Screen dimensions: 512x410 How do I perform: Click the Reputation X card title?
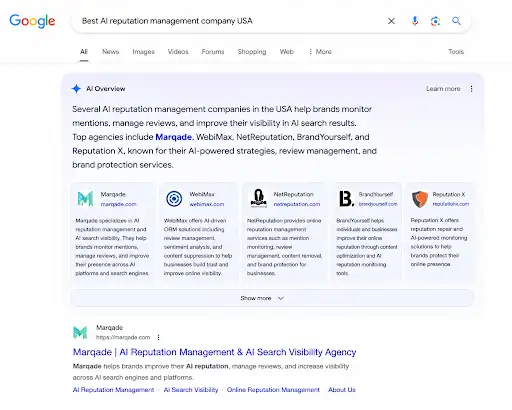[449, 194]
